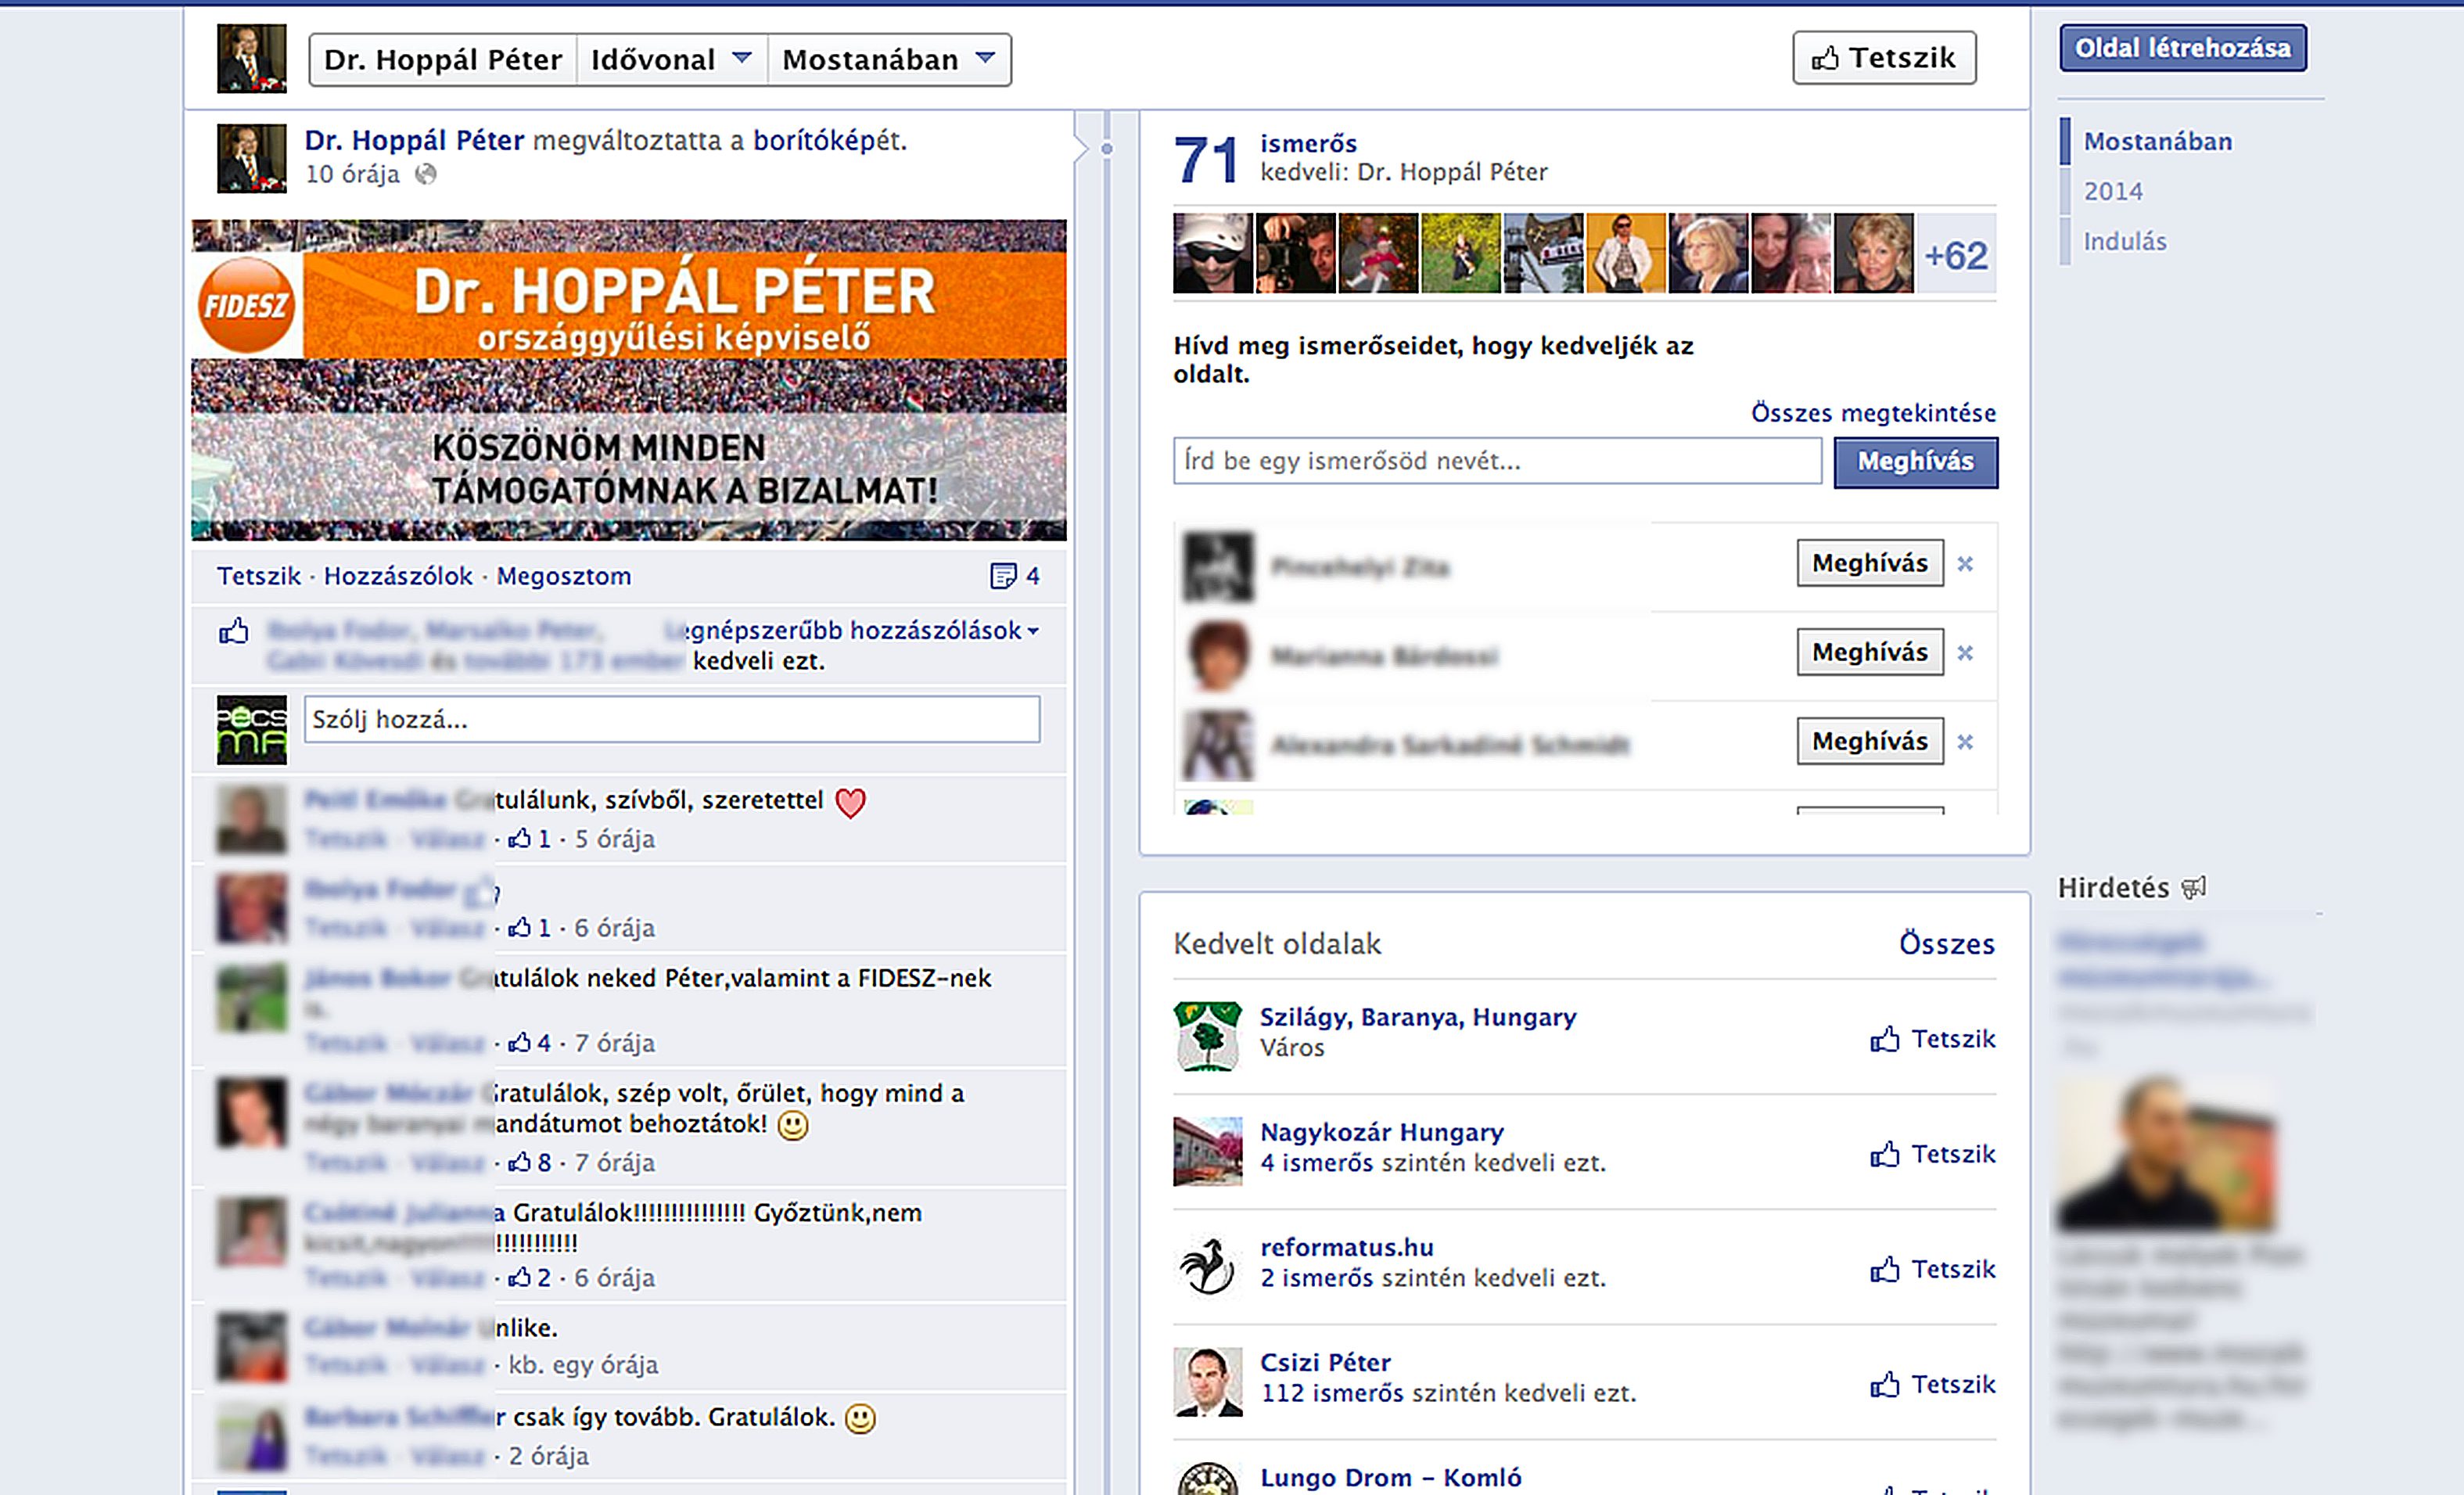Click the like count icon on the 5 órája comment
2464x1495 pixels.
(529, 838)
